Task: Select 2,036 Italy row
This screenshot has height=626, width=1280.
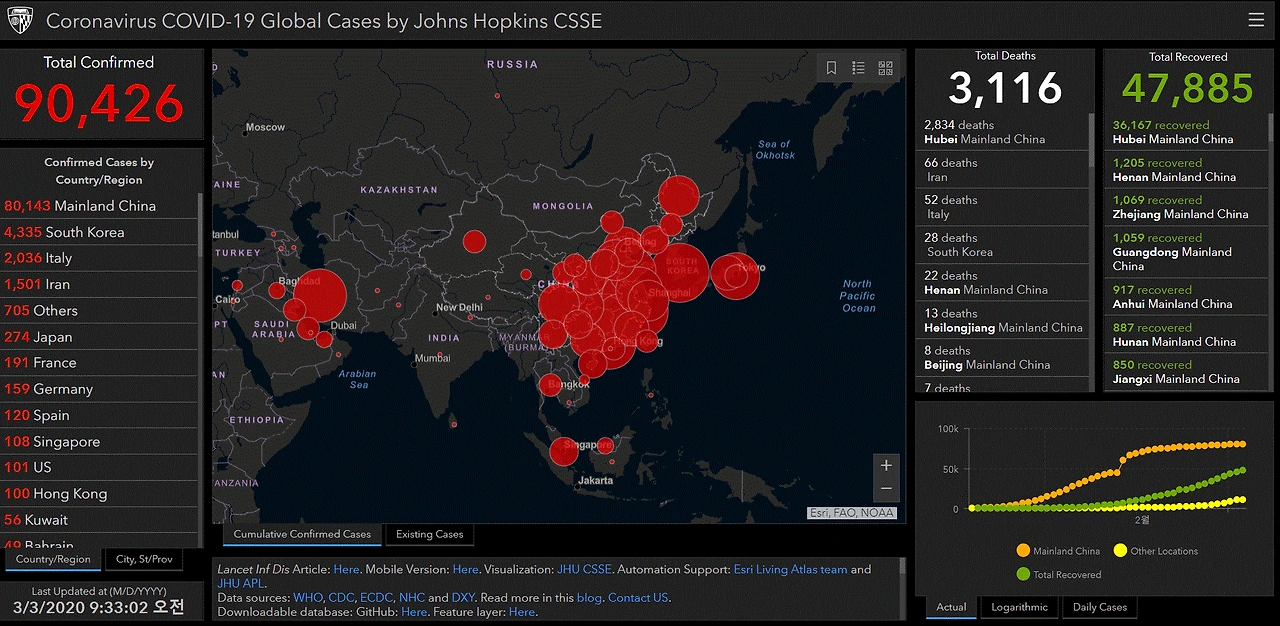Action: tap(99, 258)
